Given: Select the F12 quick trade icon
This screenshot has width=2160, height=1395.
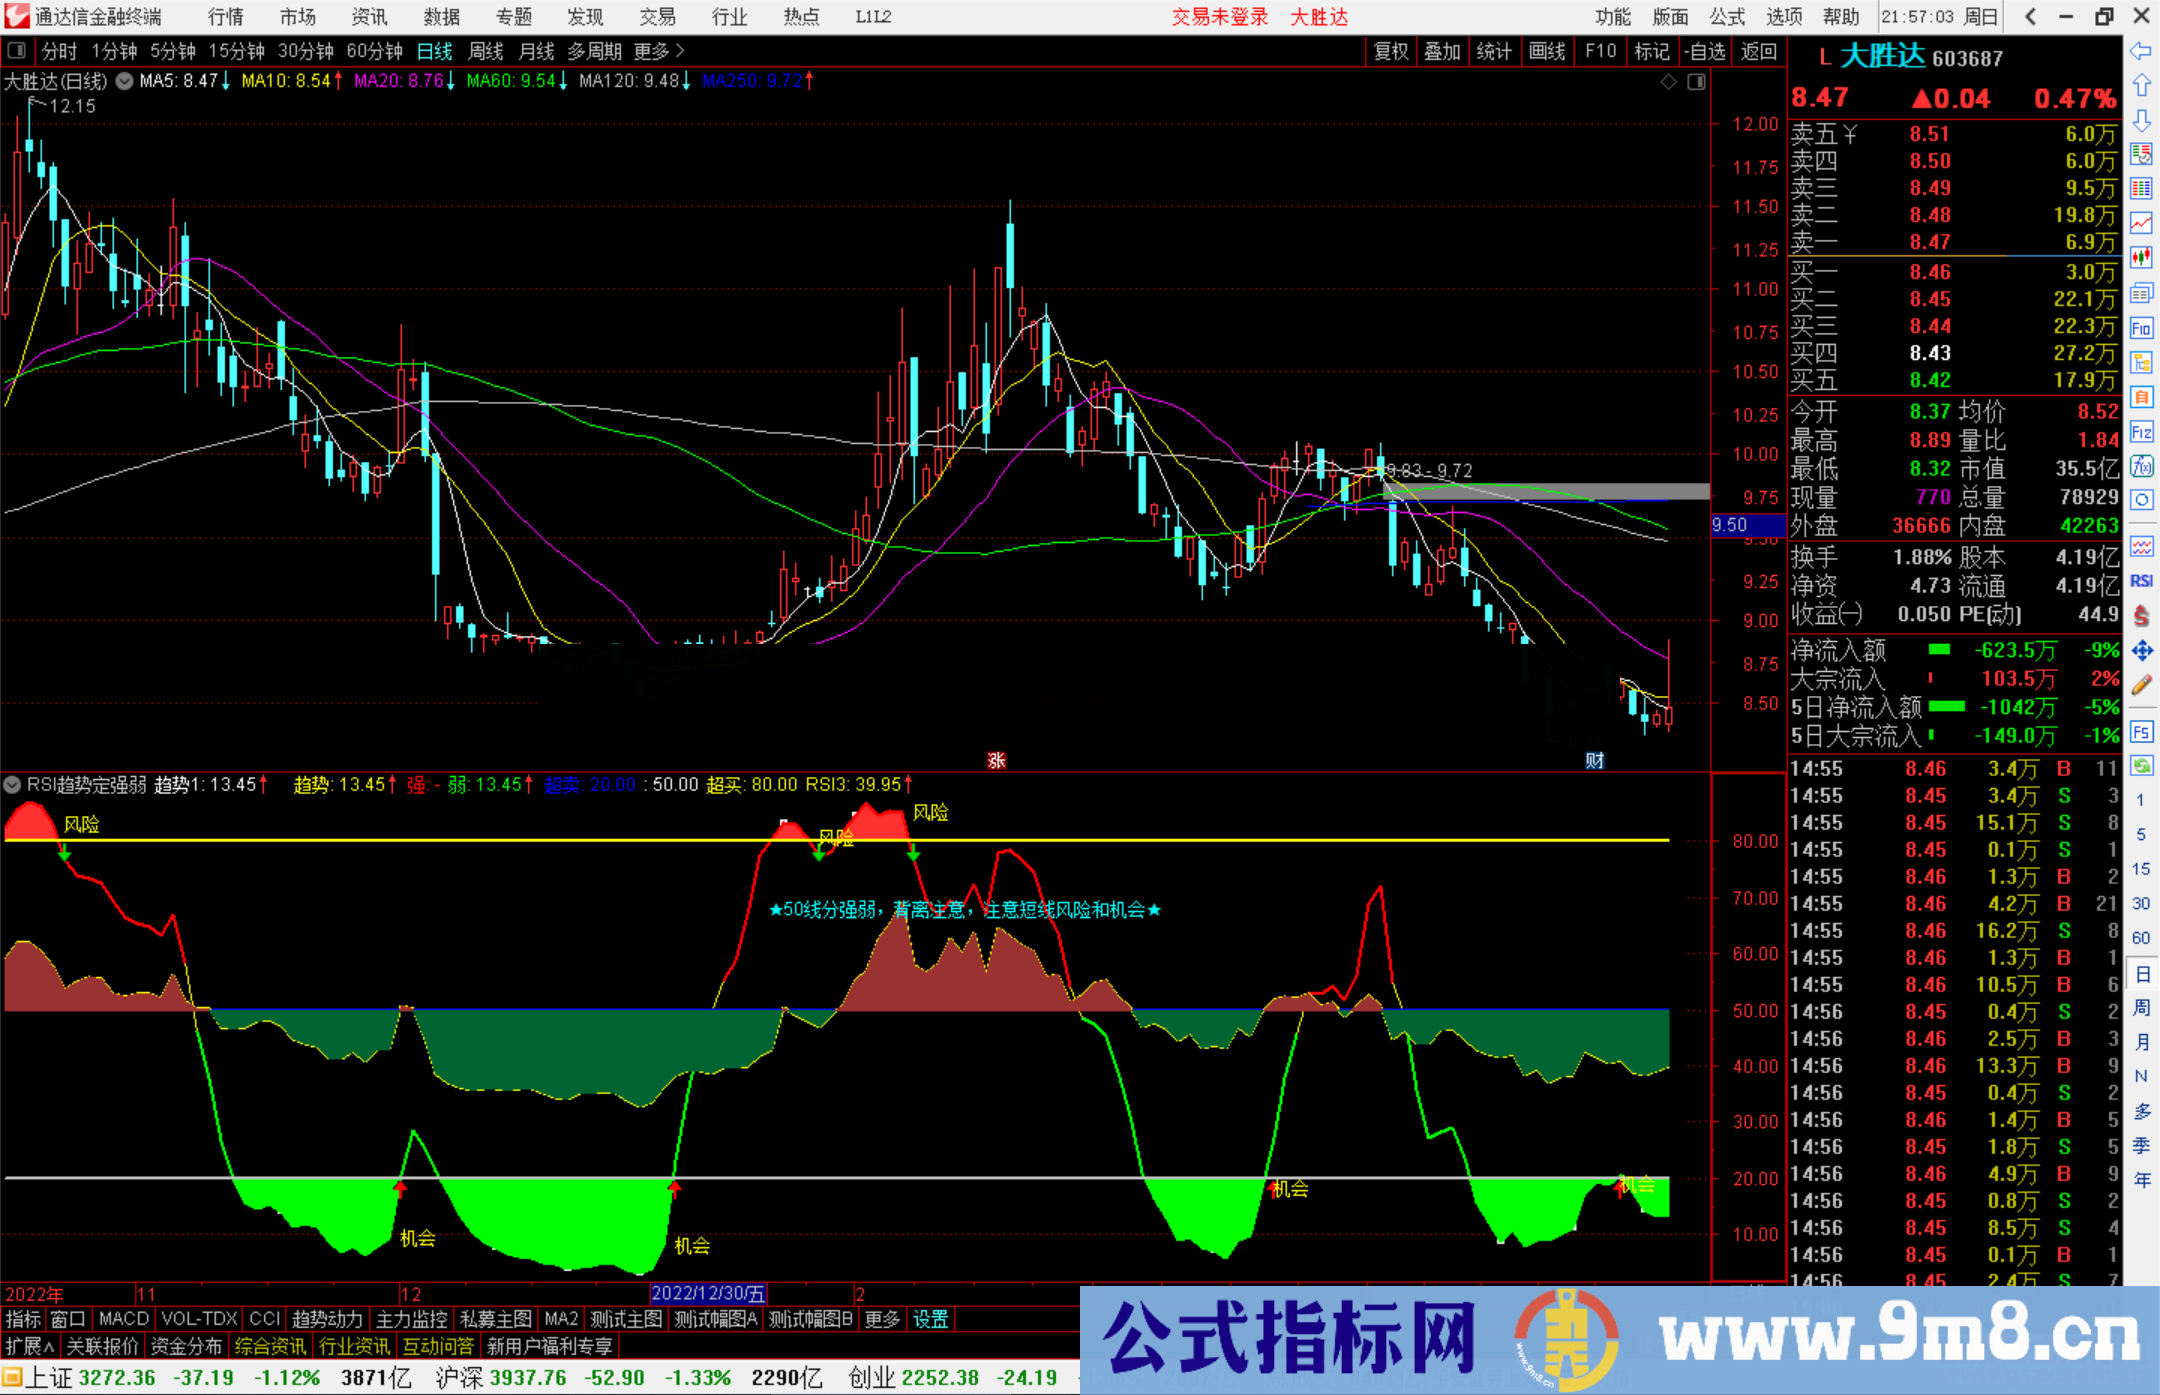Looking at the screenshot, I should pos(2141,431).
